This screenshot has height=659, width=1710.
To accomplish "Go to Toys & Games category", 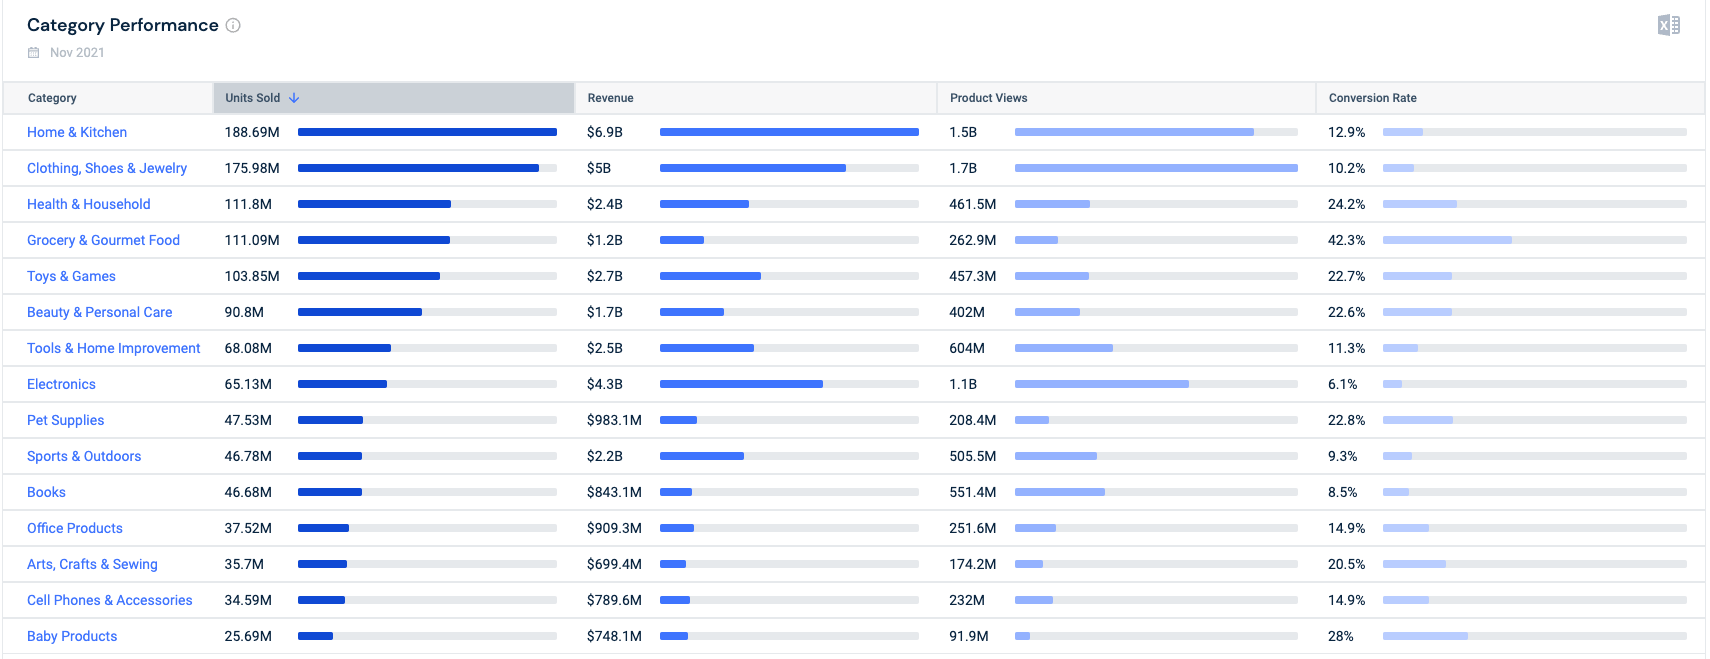I will click(71, 276).
